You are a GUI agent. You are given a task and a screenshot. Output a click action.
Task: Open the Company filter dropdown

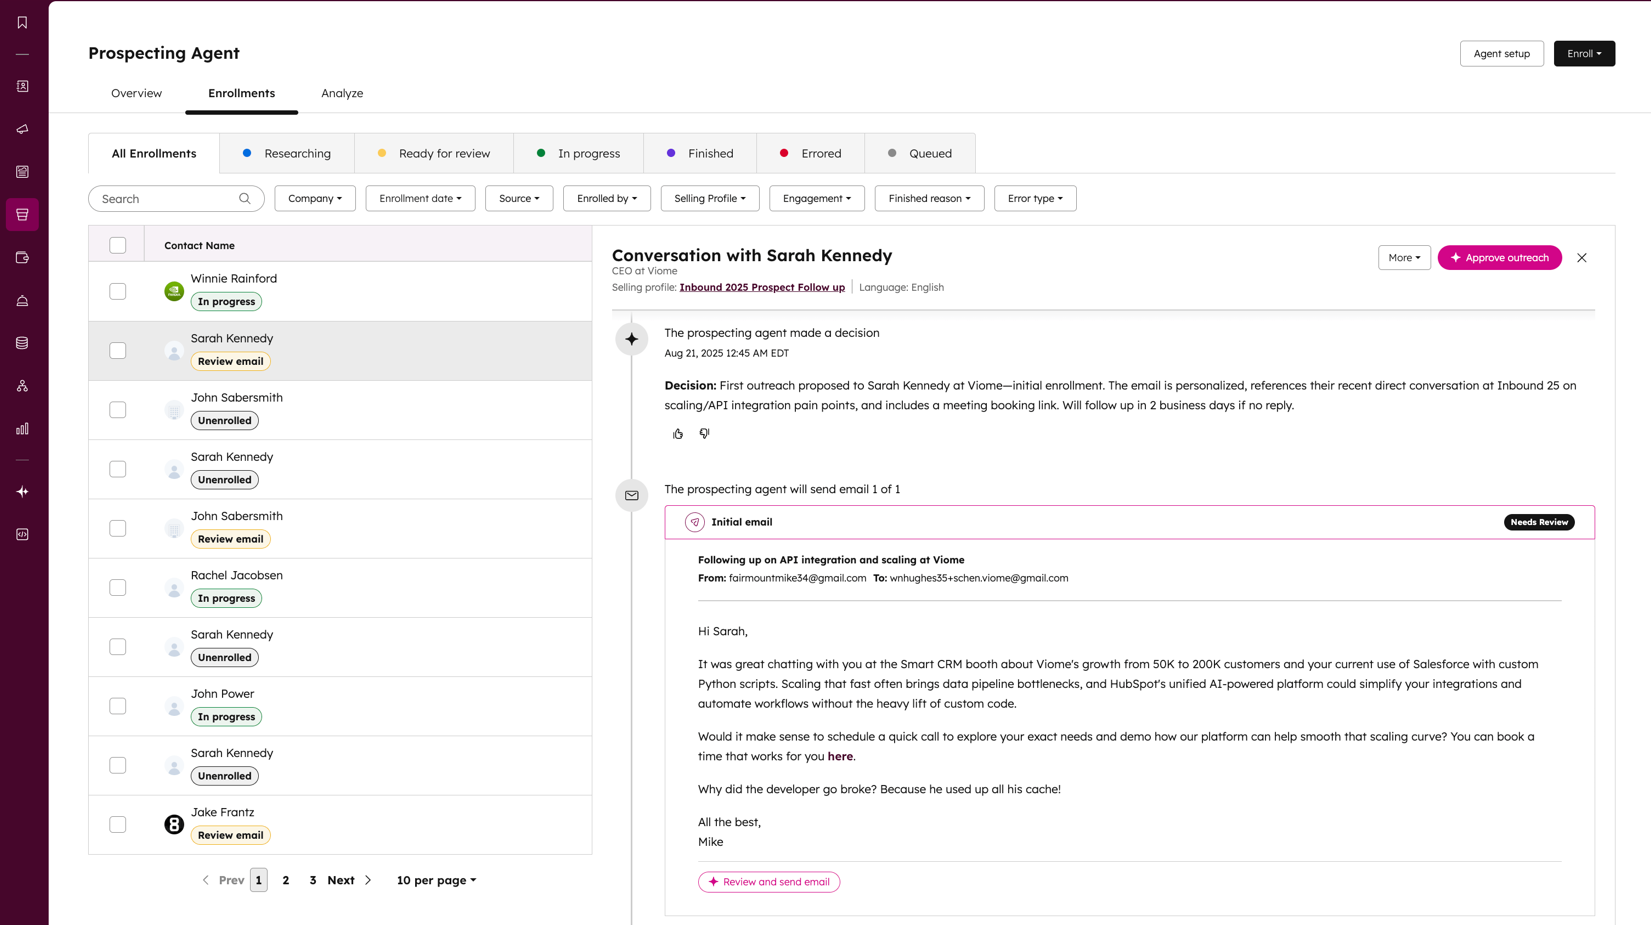point(315,198)
